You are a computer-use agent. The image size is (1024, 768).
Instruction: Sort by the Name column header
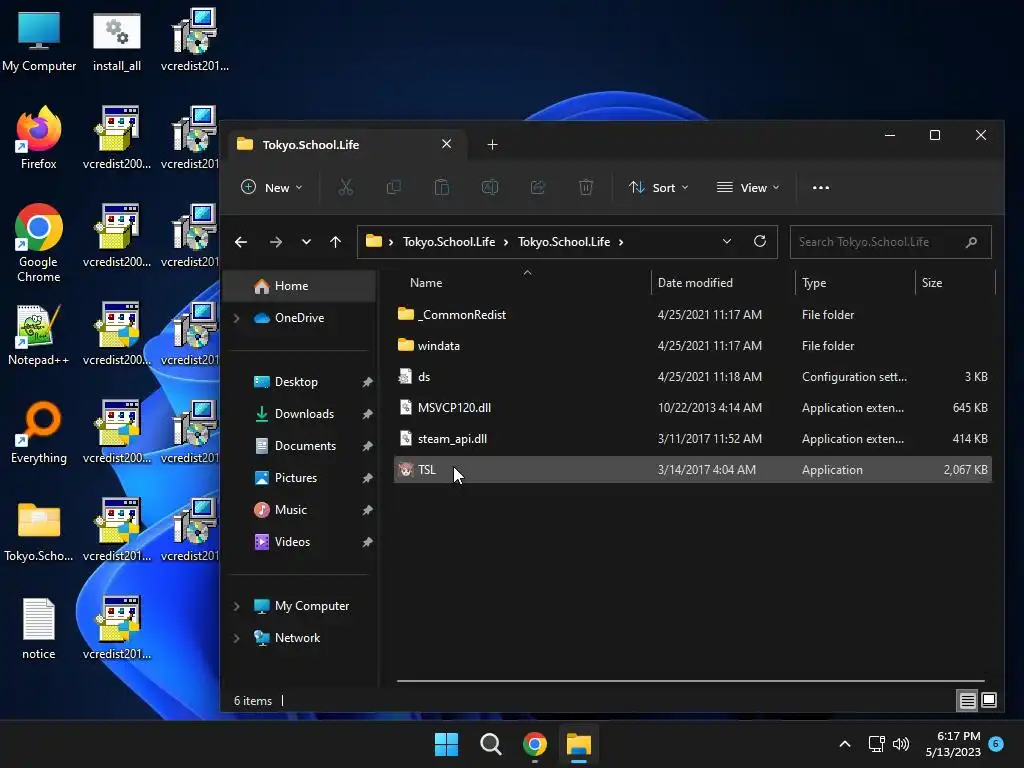[522, 283]
